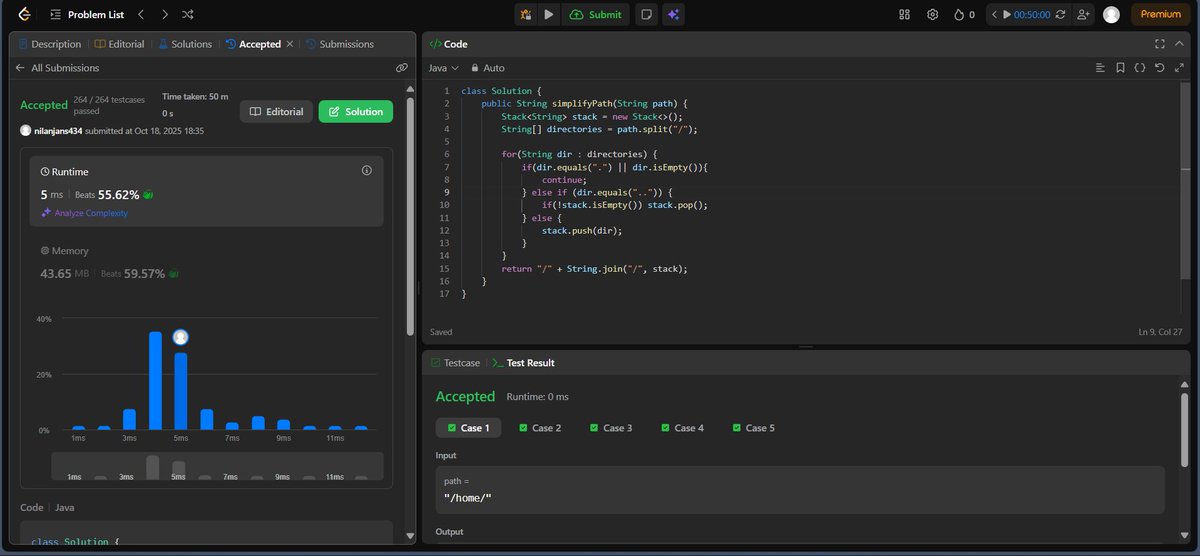Select Case 4
The image size is (1200, 556).
[x=683, y=428]
